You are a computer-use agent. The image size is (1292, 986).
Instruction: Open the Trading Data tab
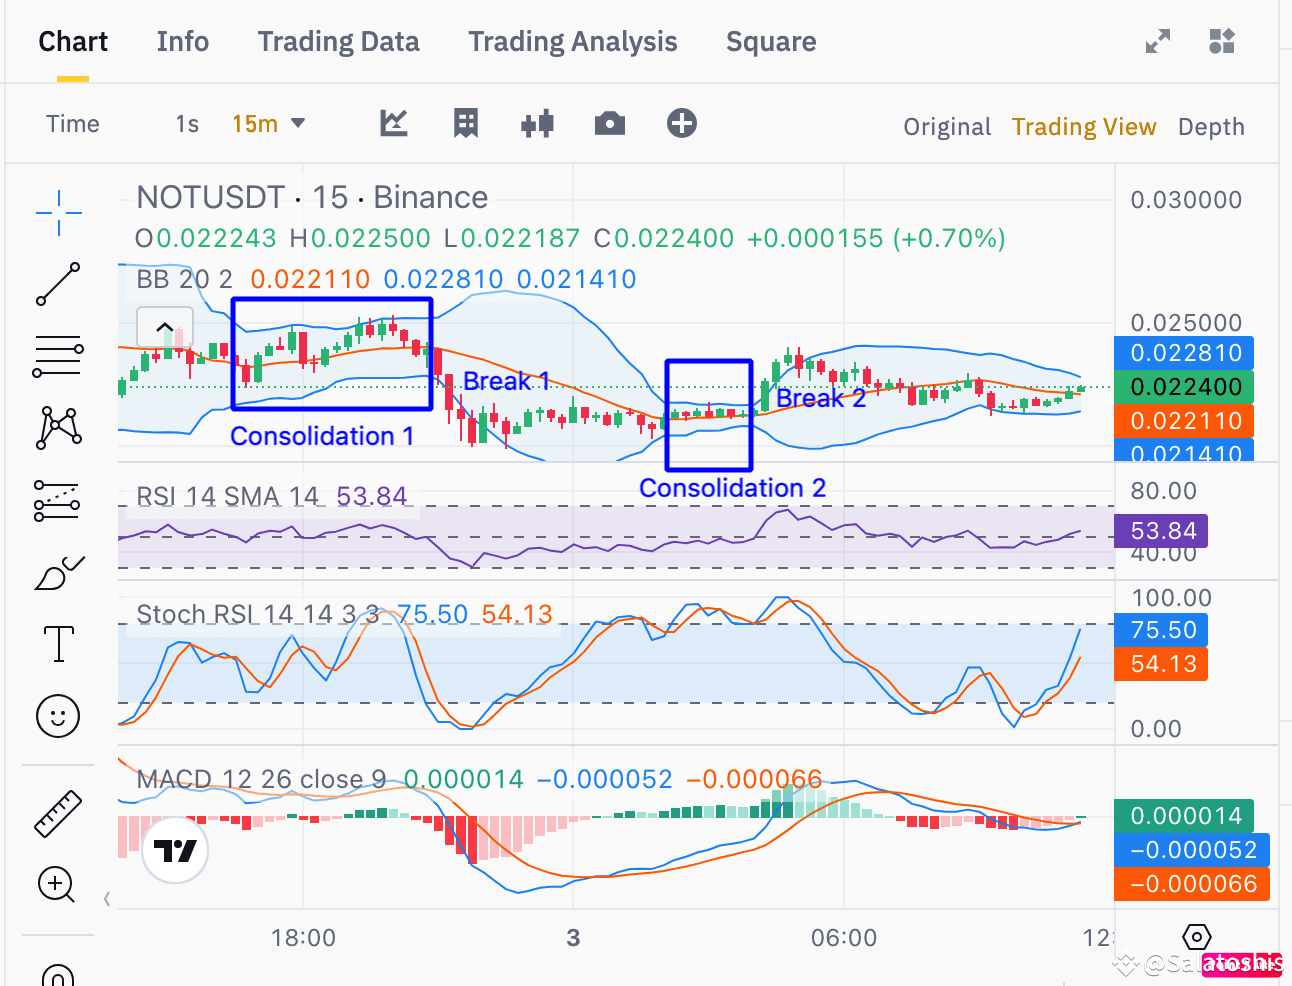coord(338,41)
